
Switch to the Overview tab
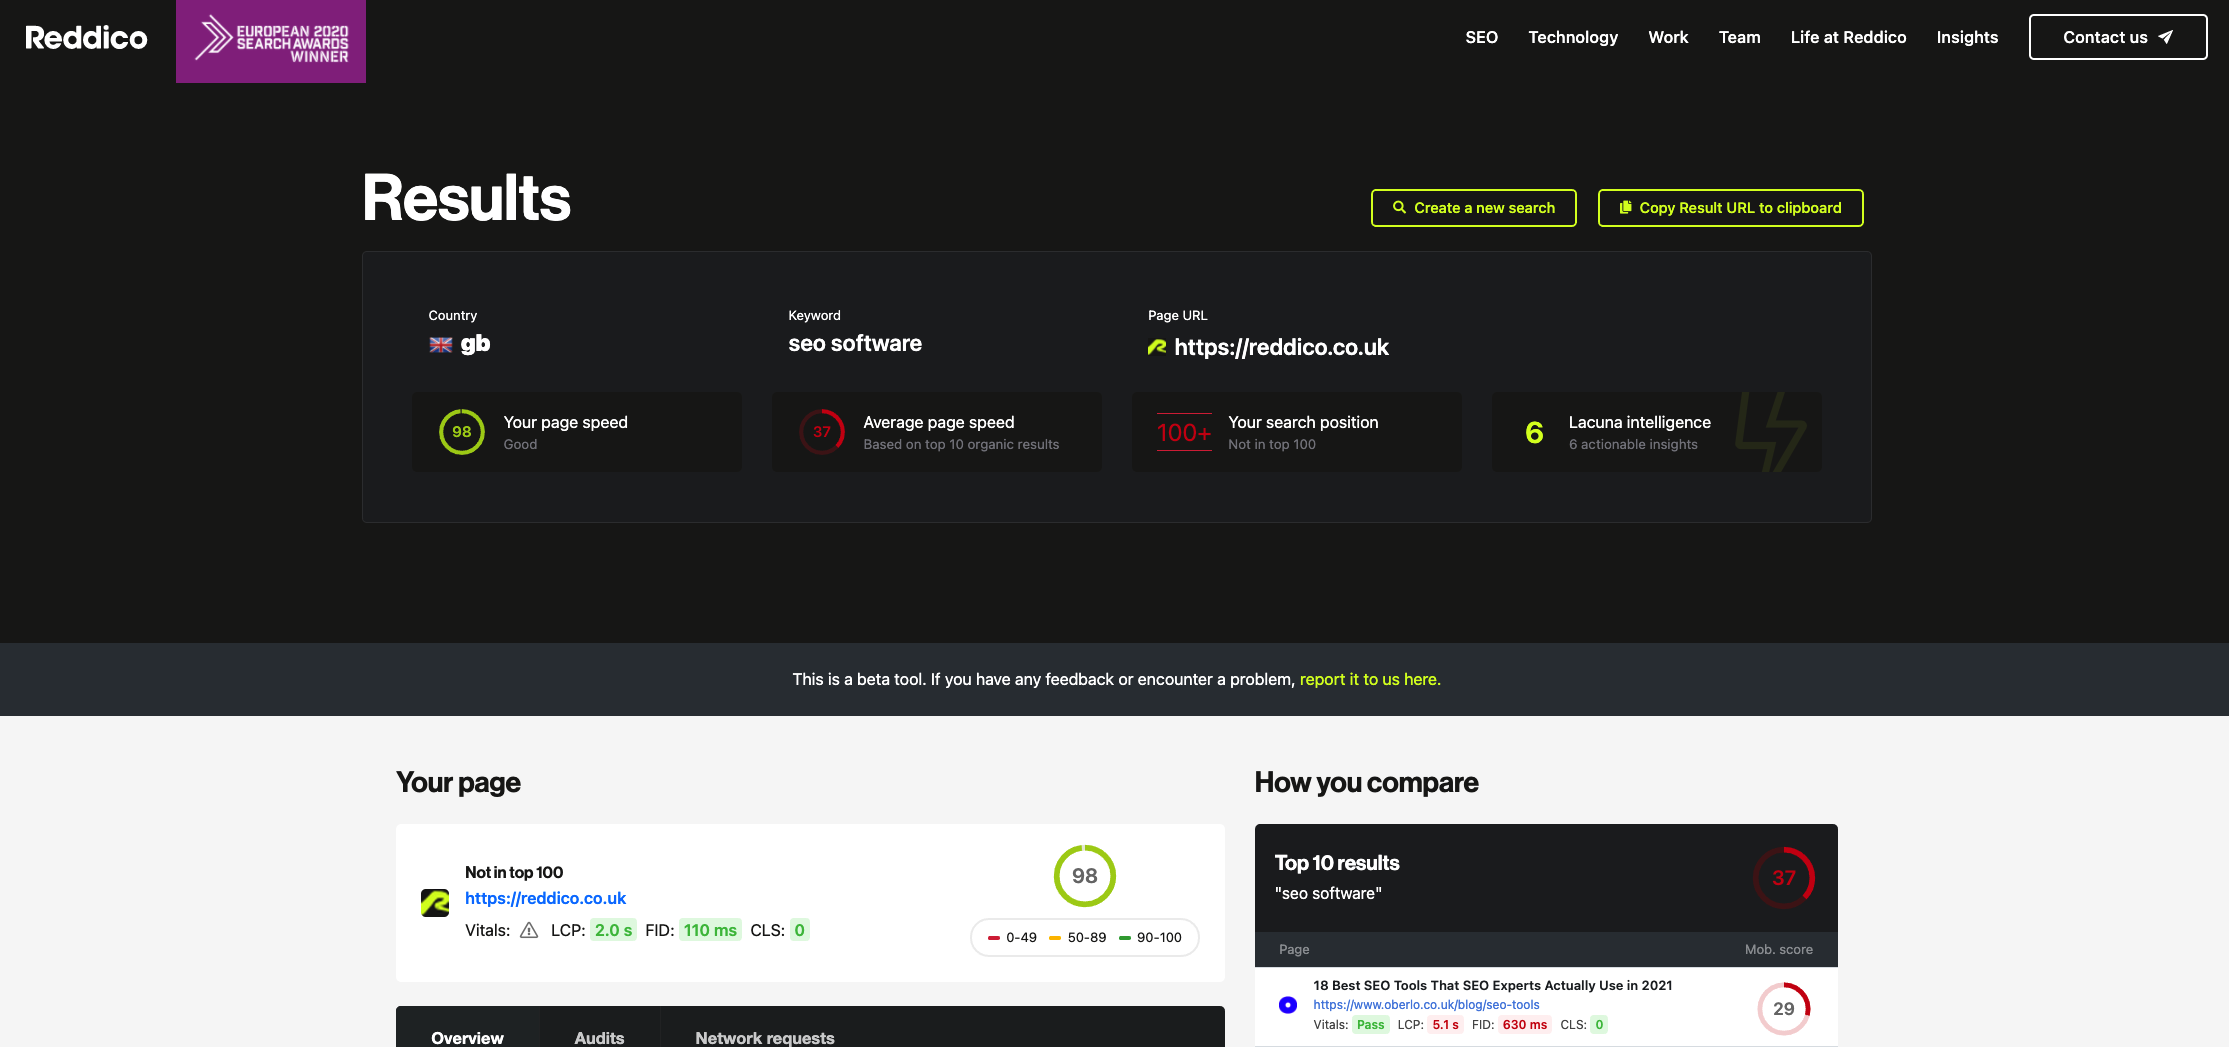click(467, 1027)
